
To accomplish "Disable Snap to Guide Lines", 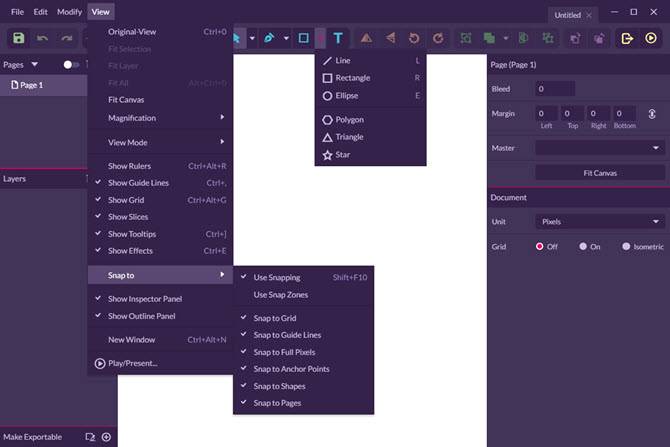I will 303,335.
